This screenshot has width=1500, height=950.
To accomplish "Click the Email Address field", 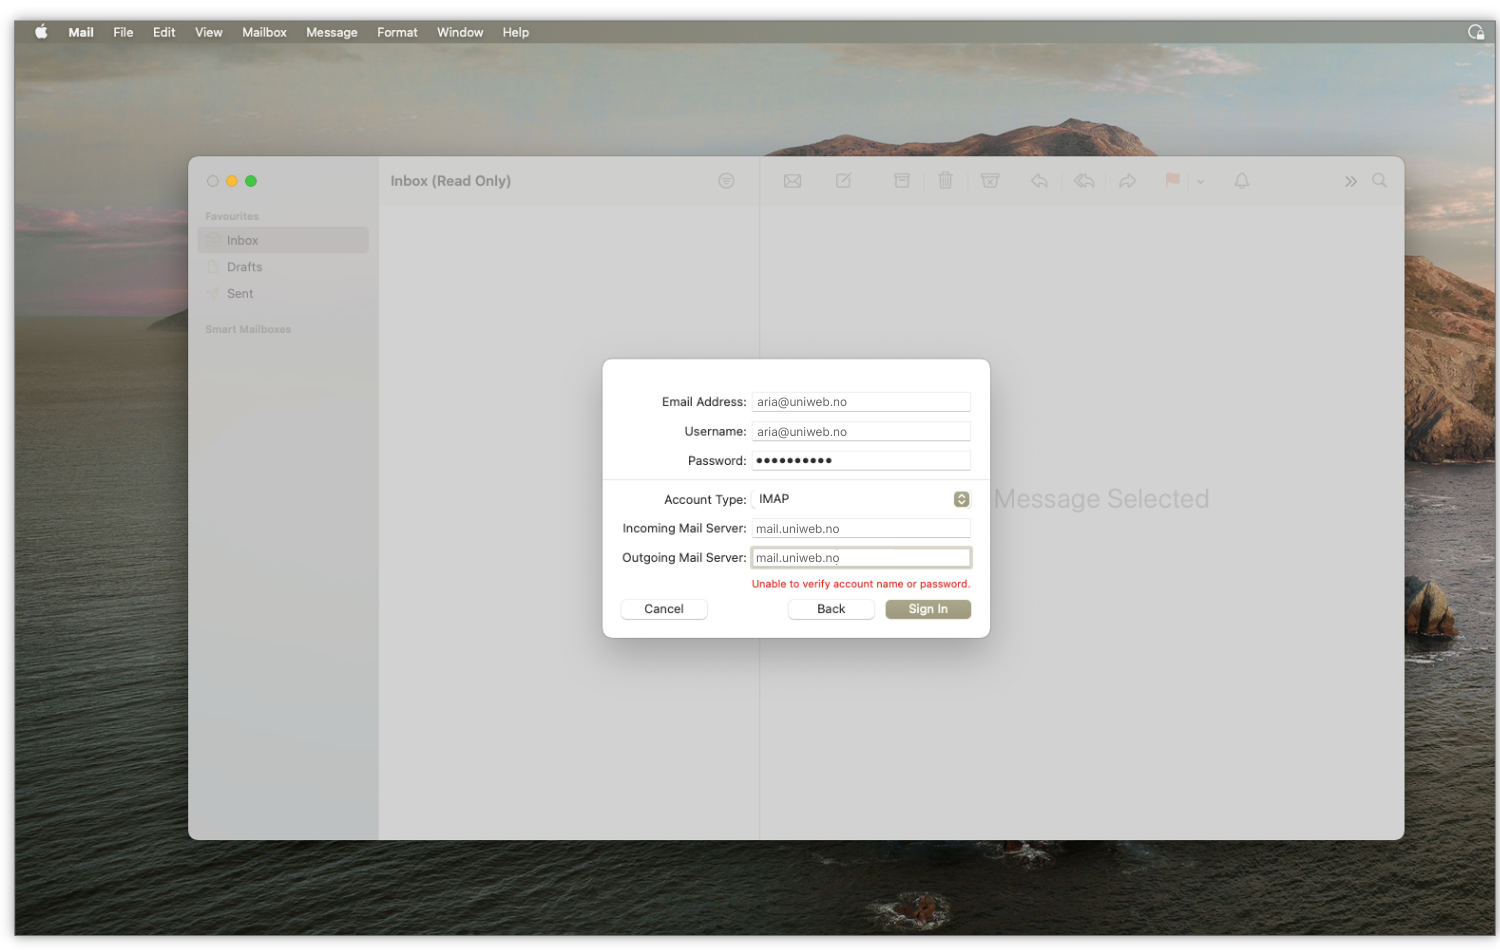I will coord(861,402).
